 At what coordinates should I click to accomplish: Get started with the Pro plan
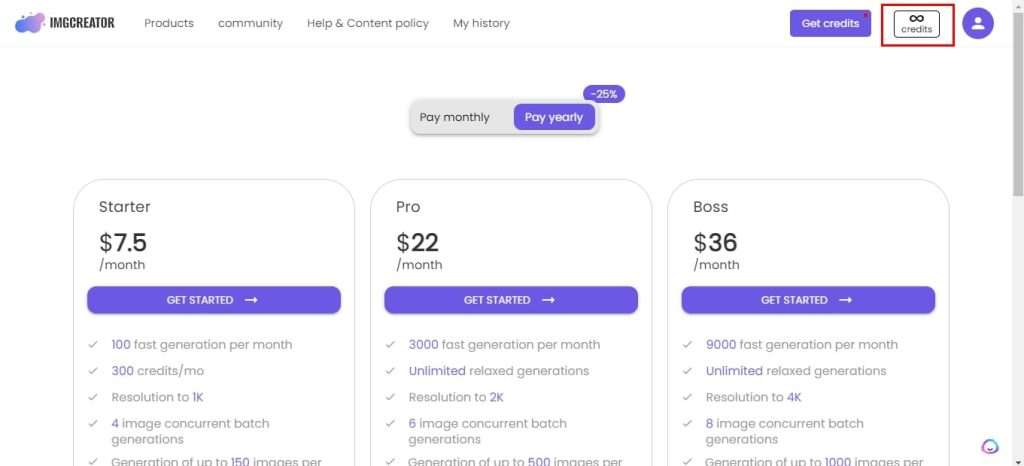point(511,300)
